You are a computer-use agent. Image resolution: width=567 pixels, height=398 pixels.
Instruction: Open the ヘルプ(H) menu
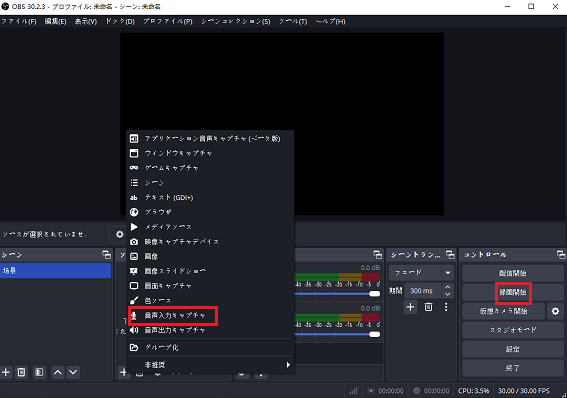click(331, 22)
